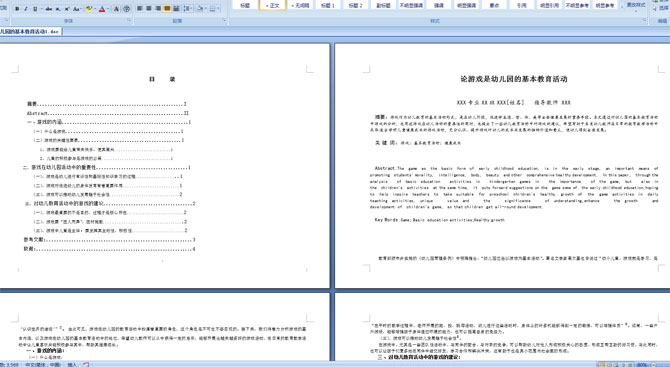Align paragraph text to the left
Image resolution: width=670 pixels, height=367 pixels.
pyautogui.click(x=139, y=9)
